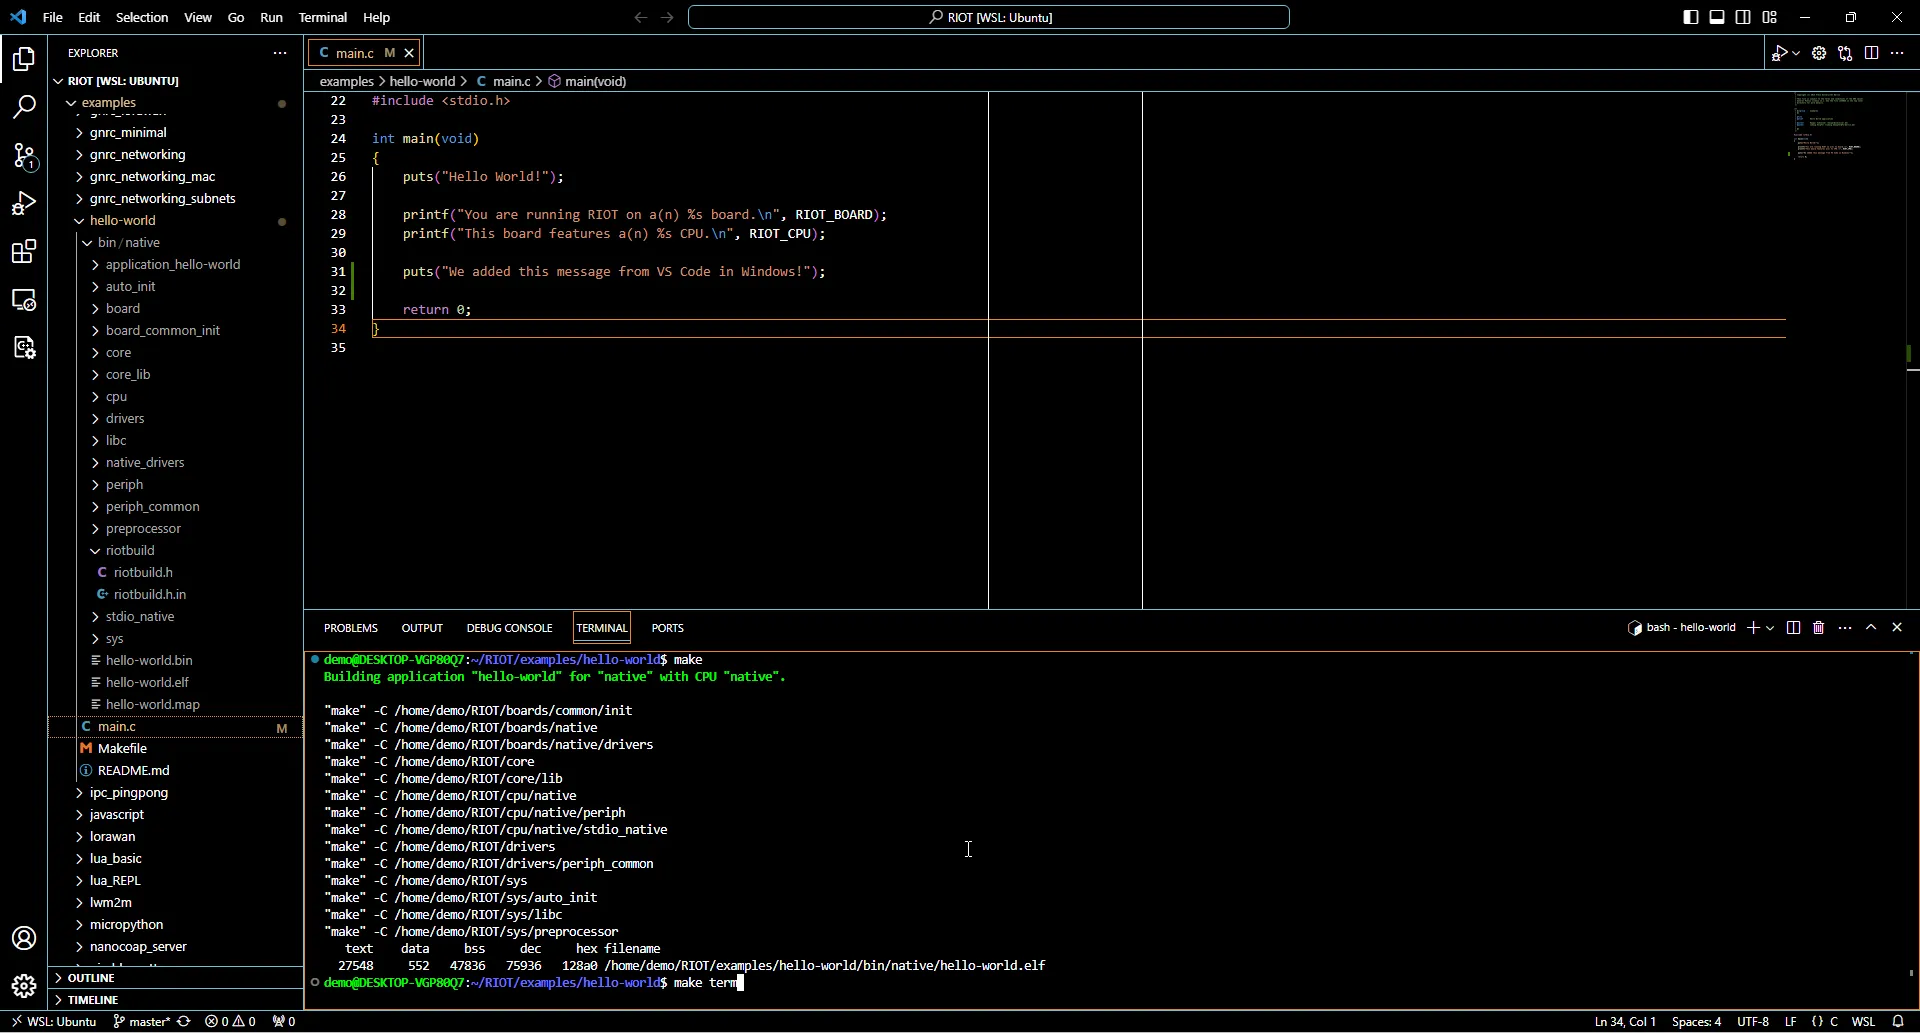Open the Search view in activity bar
1920x1033 pixels.
click(24, 107)
